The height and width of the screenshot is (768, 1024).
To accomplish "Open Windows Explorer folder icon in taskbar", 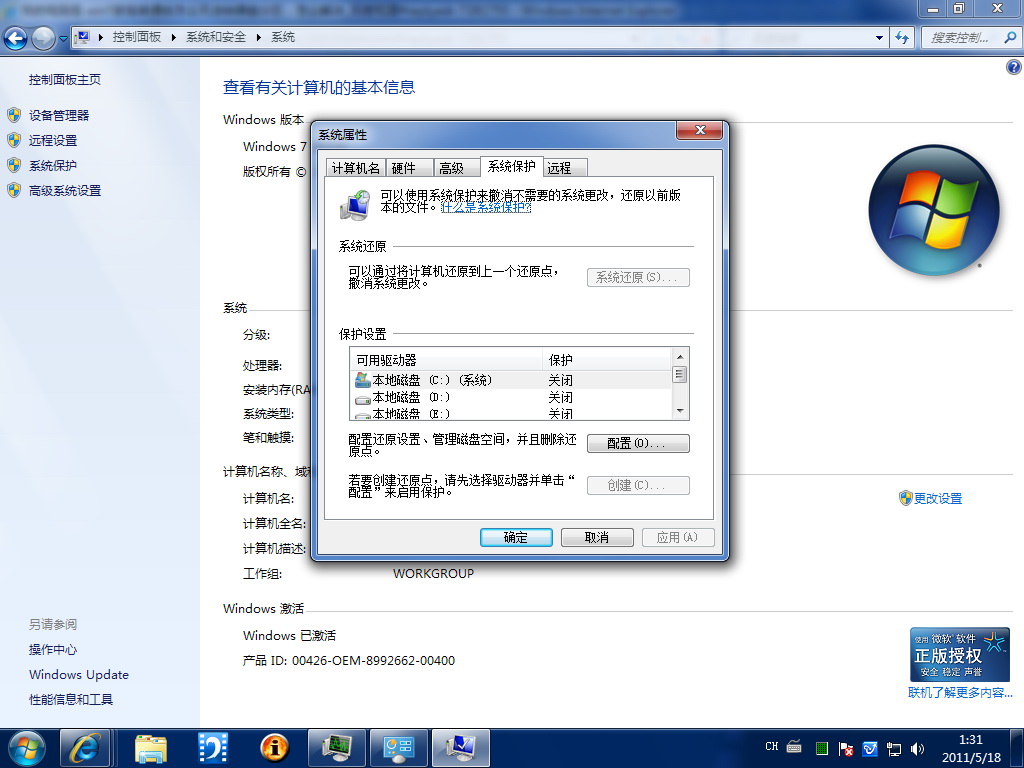I will click(151, 747).
